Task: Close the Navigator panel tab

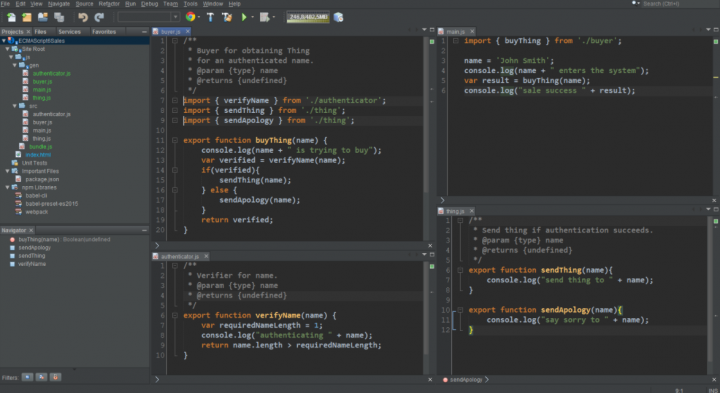Action: [31, 230]
